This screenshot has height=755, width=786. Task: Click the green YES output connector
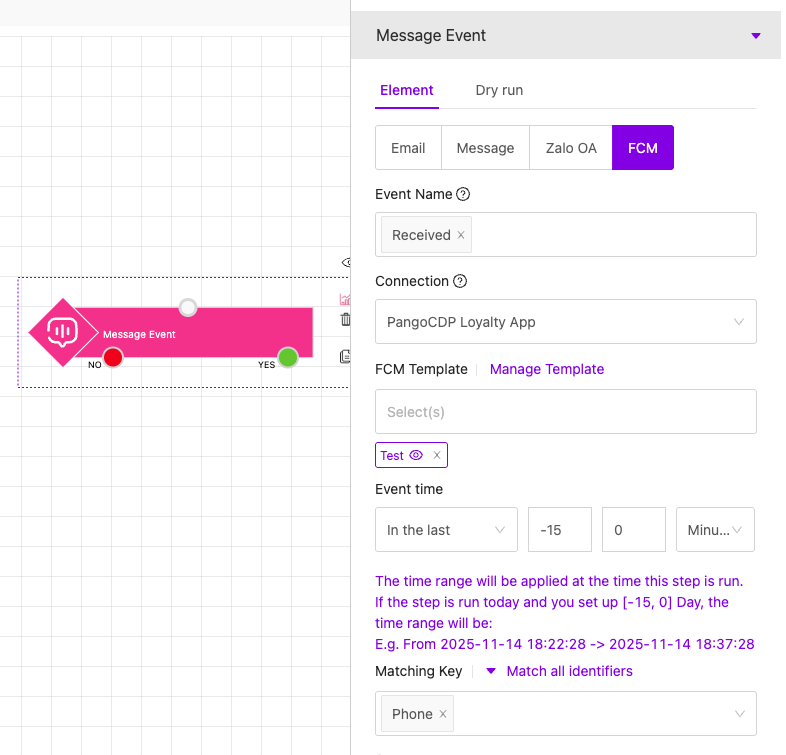coord(288,357)
